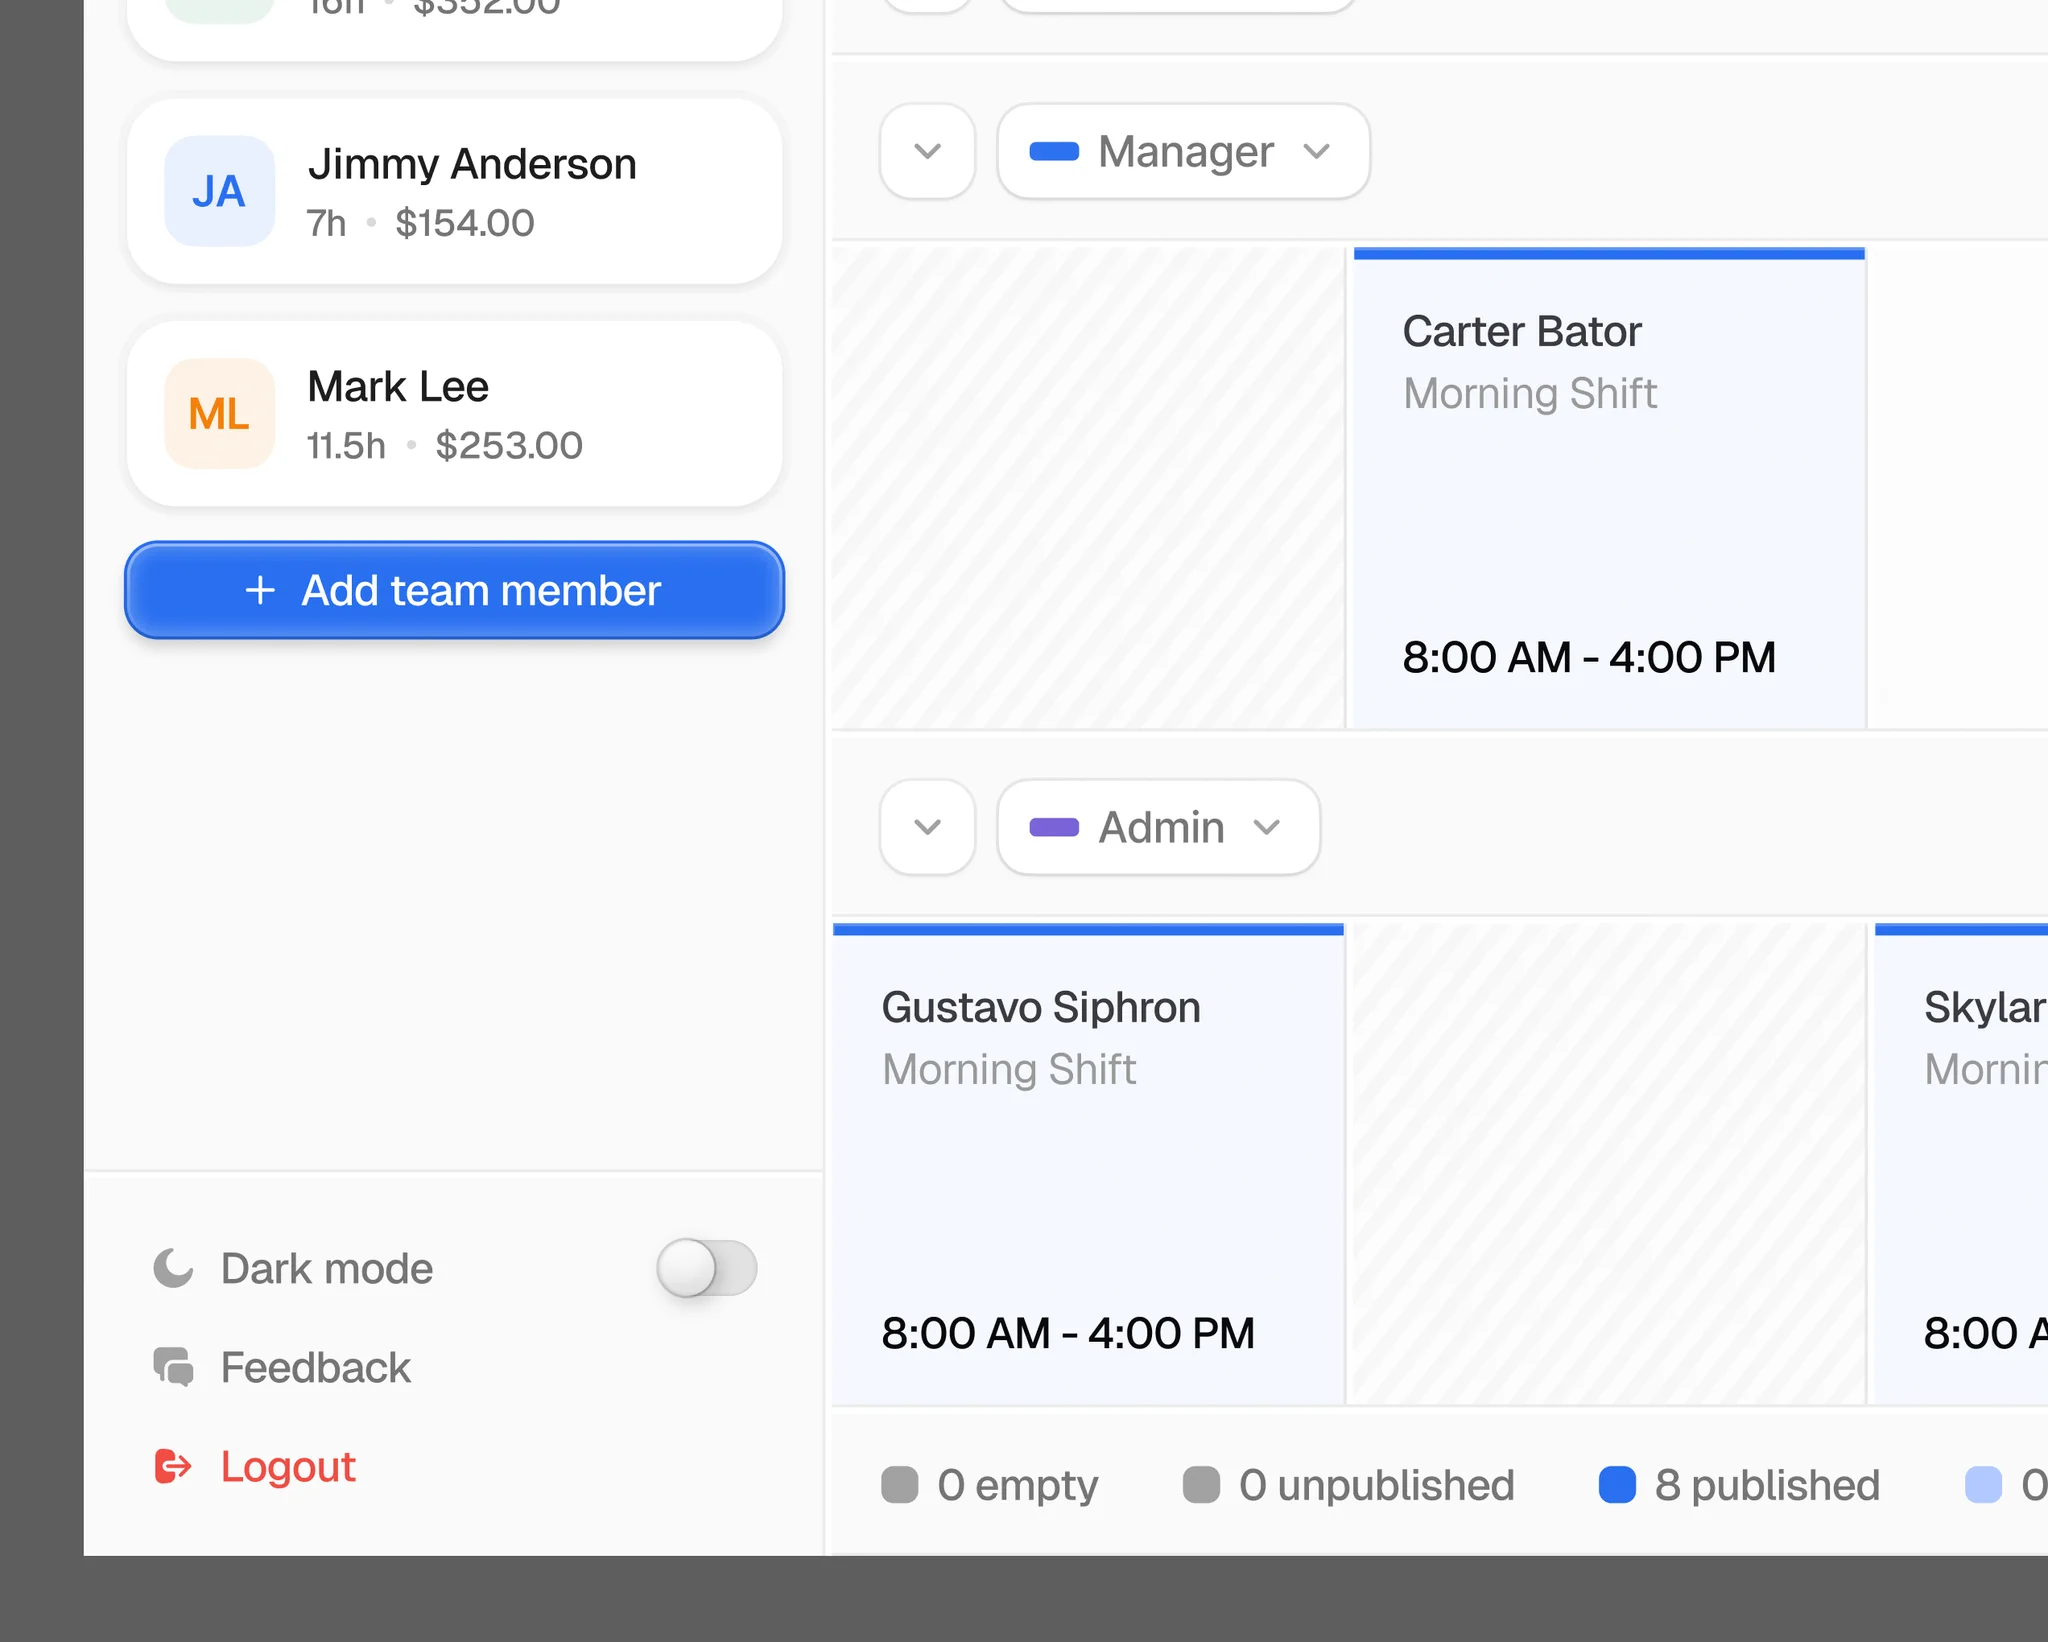This screenshot has height=1642, width=2048.
Task: Open the Admin role dropdown
Action: point(1158,827)
